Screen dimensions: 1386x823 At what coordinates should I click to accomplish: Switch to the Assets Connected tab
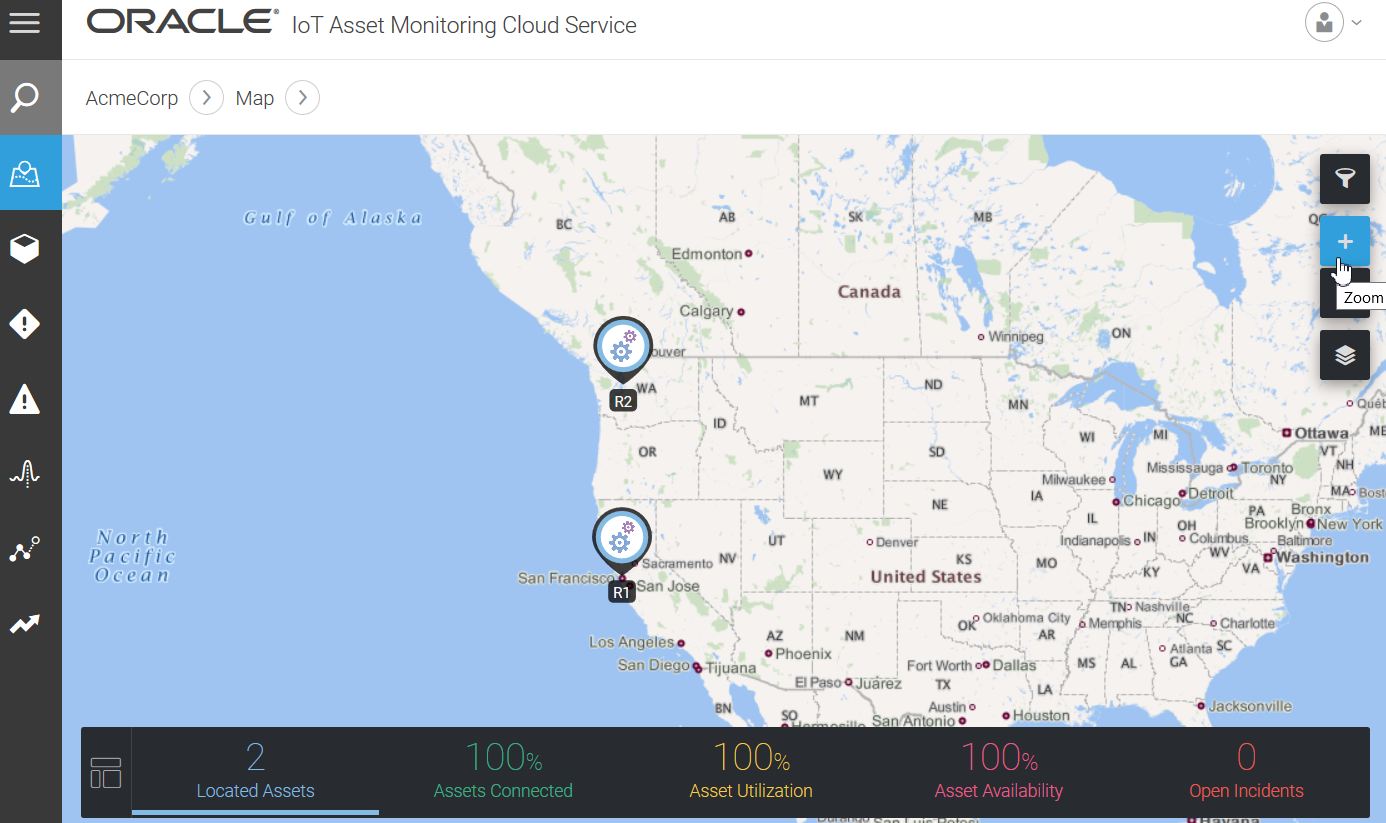point(503,772)
